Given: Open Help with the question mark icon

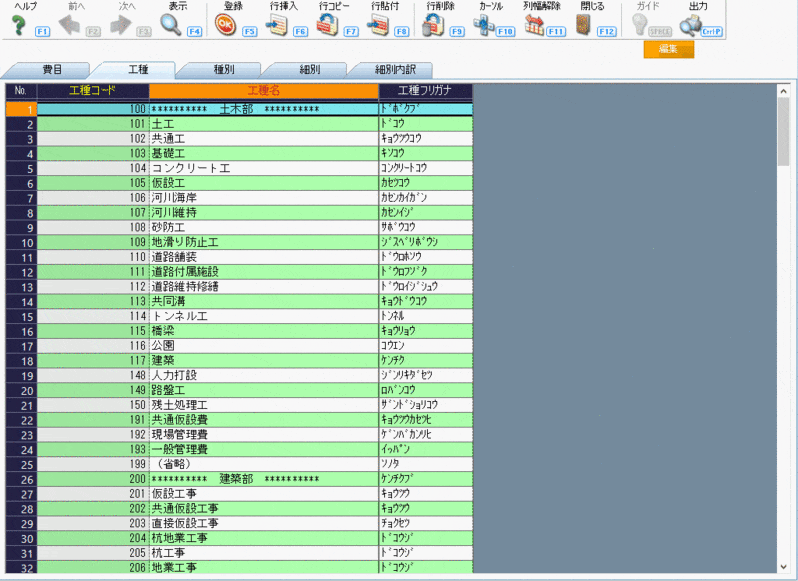Looking at the screenshot, I should tap(19, 25).
